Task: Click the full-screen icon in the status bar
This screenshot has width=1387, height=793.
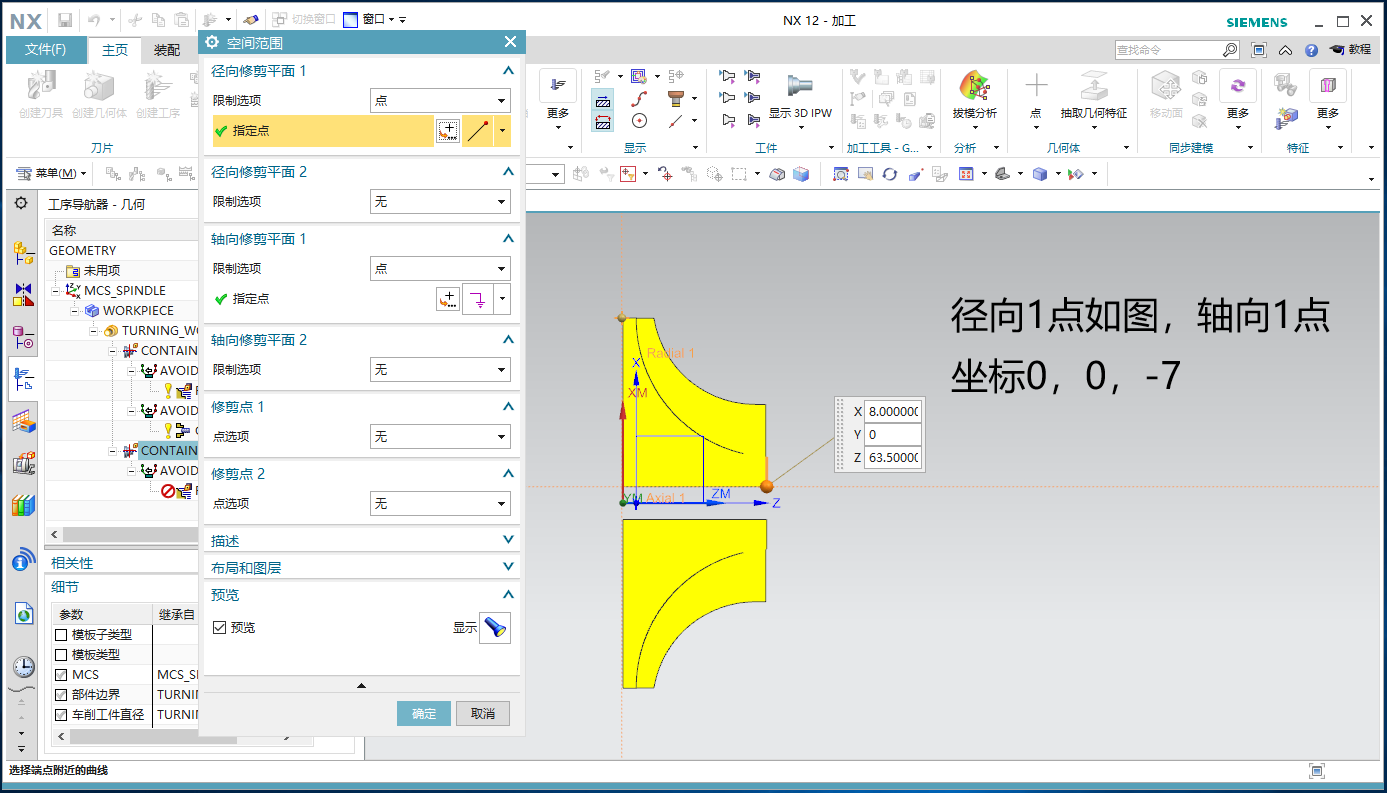Action: [1317, 771]
